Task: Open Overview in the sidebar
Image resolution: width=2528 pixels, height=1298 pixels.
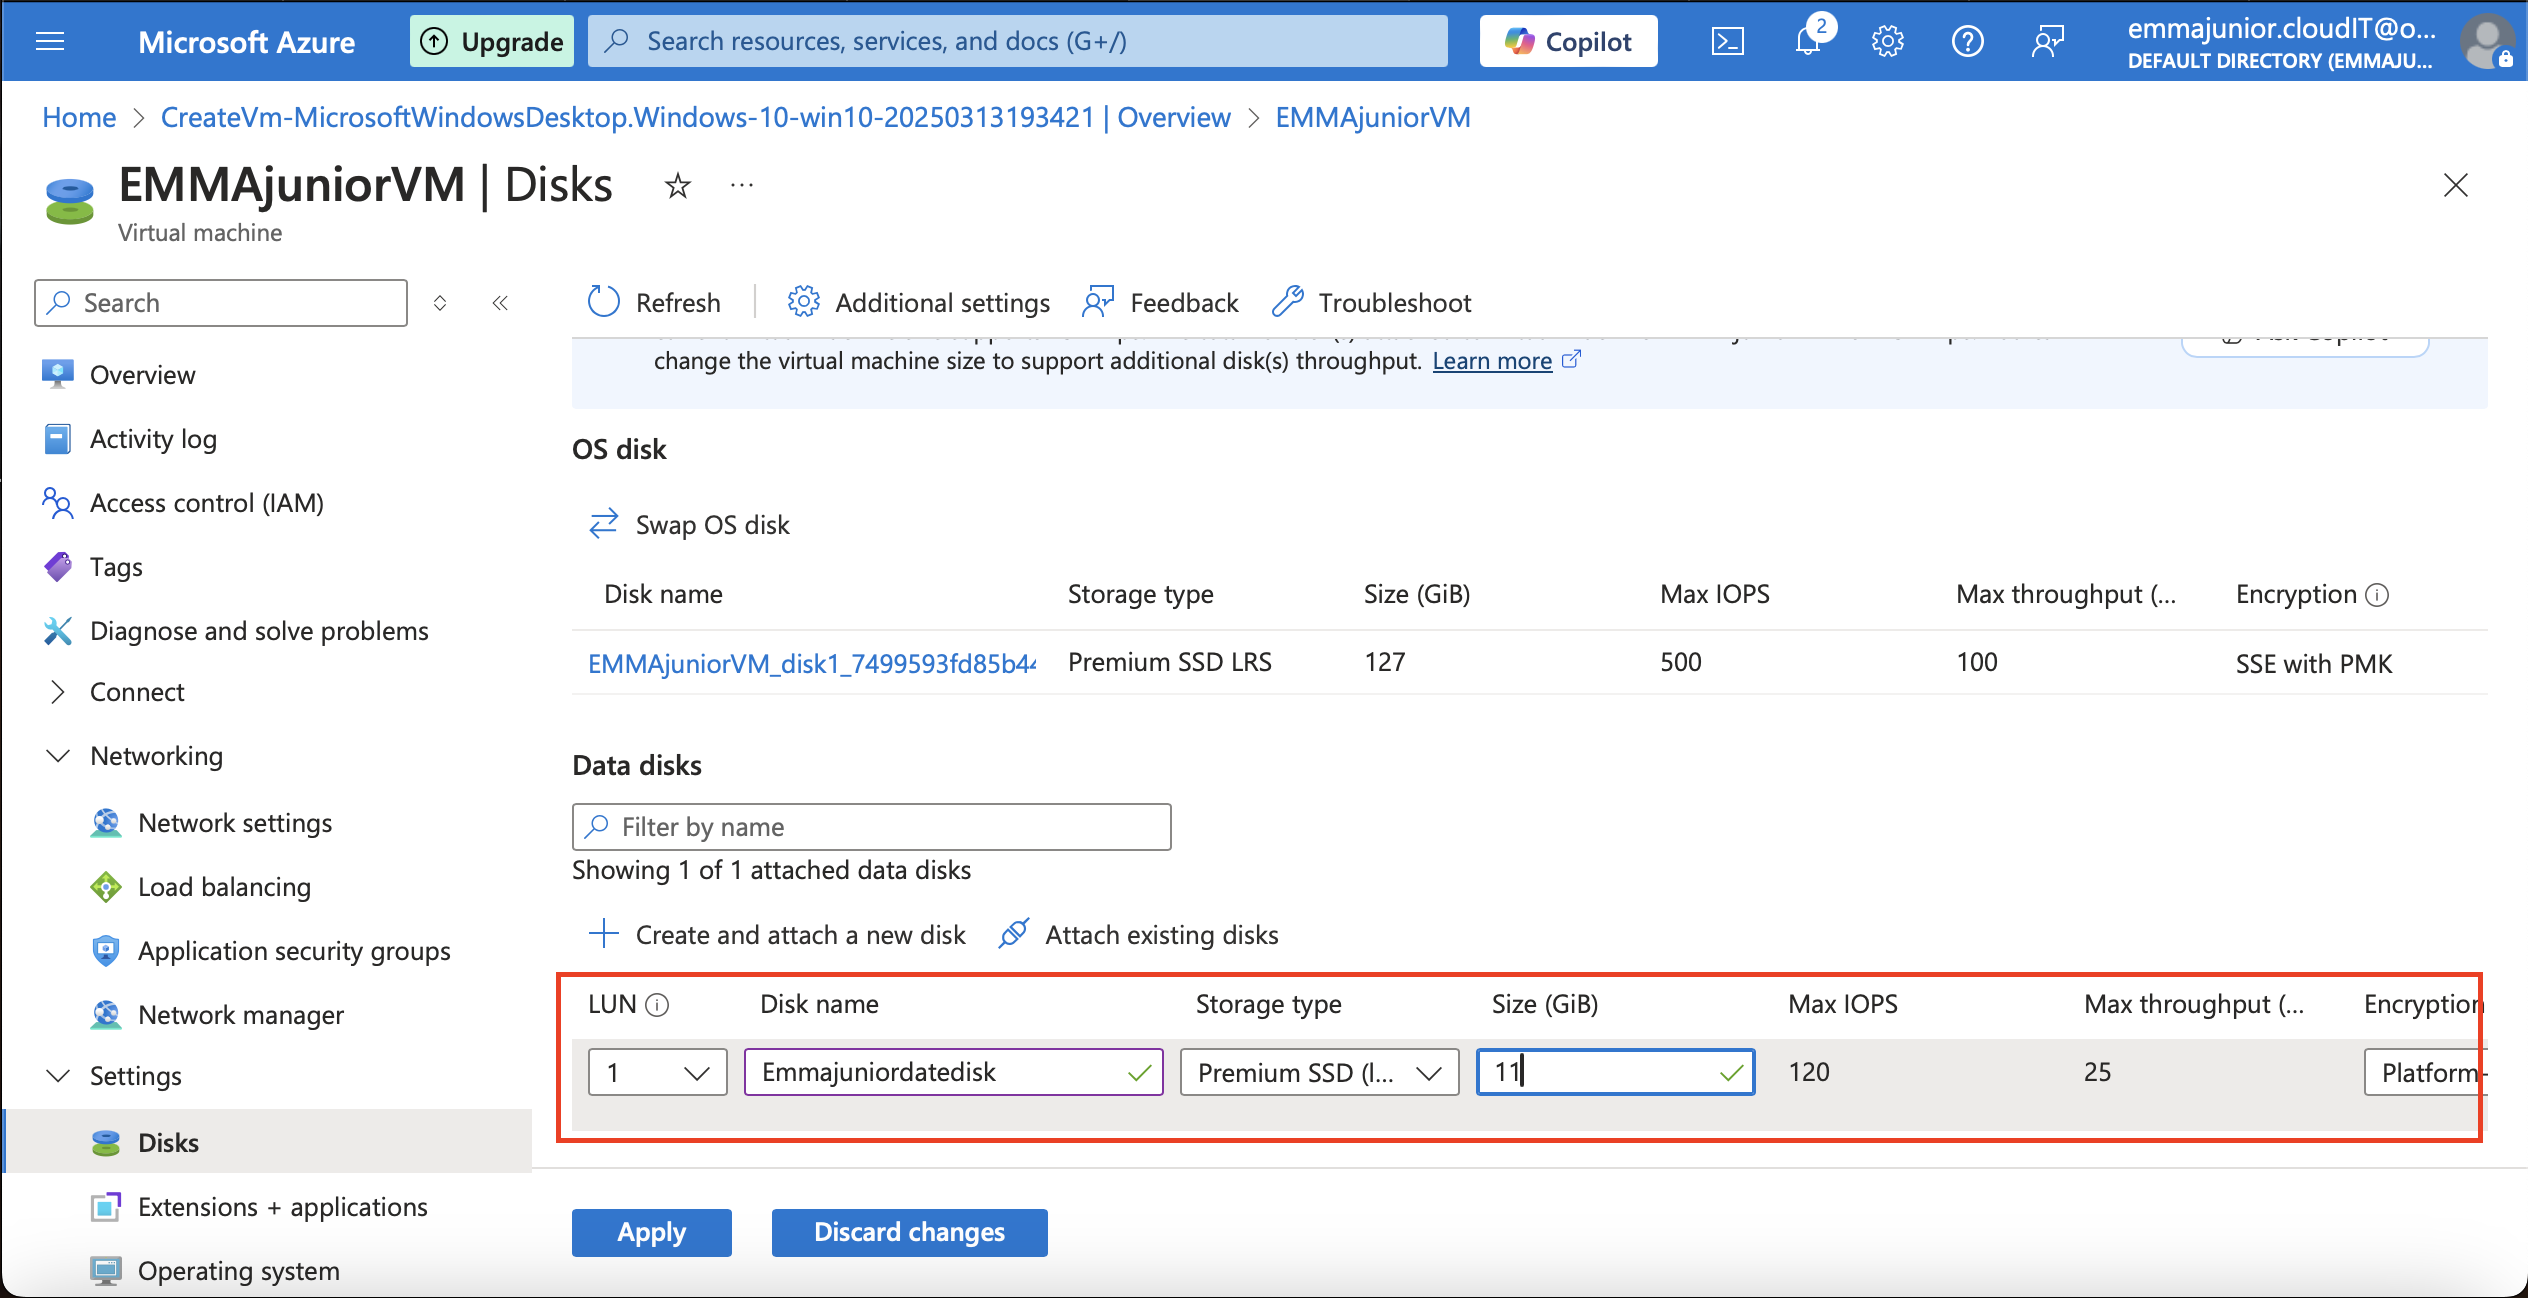Action: click(x=142, y=375)
